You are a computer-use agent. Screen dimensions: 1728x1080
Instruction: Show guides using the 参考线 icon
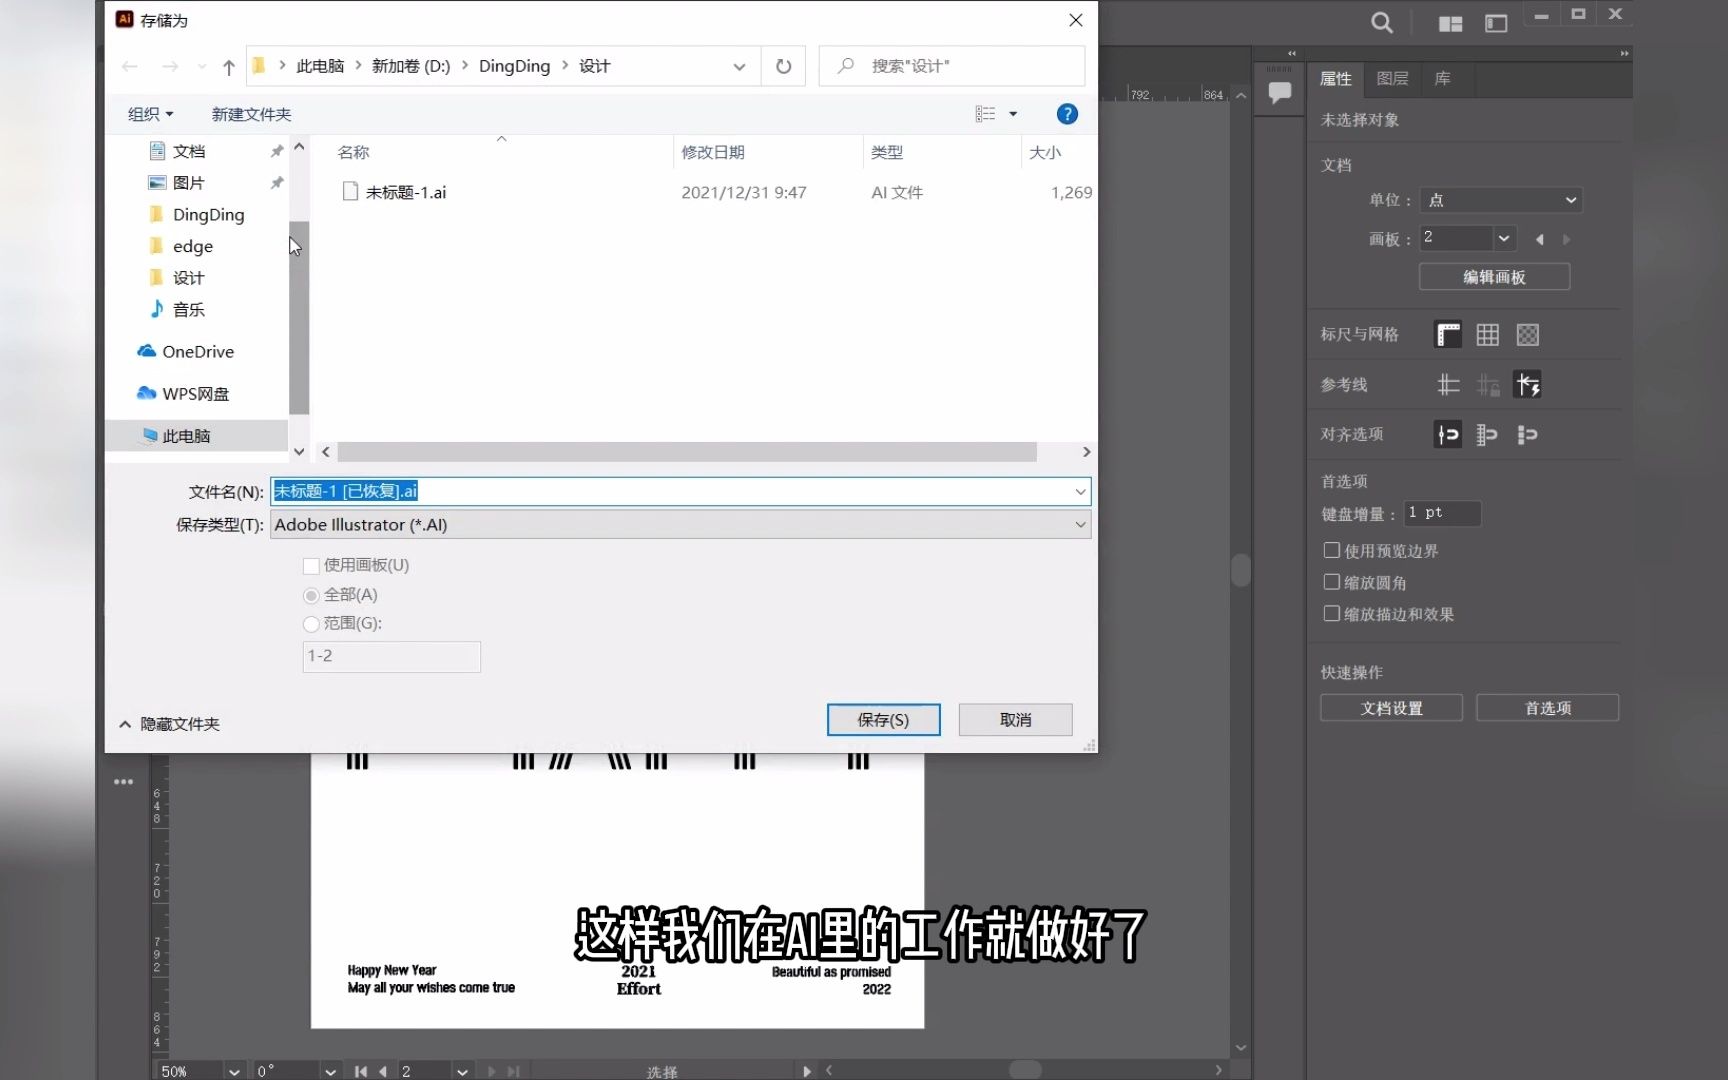tap(1448, 384)
